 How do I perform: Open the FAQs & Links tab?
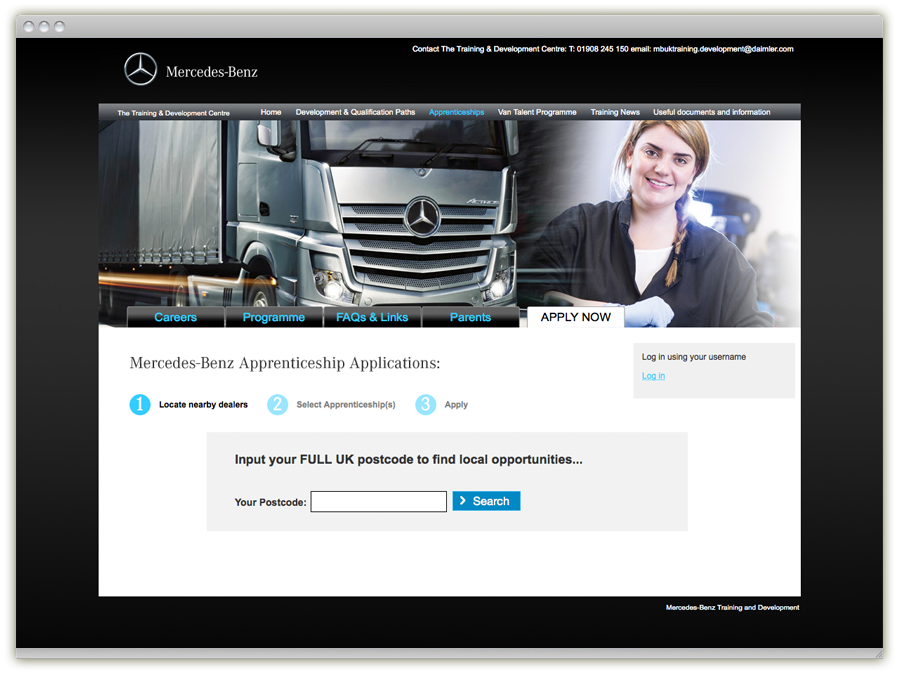372,318
